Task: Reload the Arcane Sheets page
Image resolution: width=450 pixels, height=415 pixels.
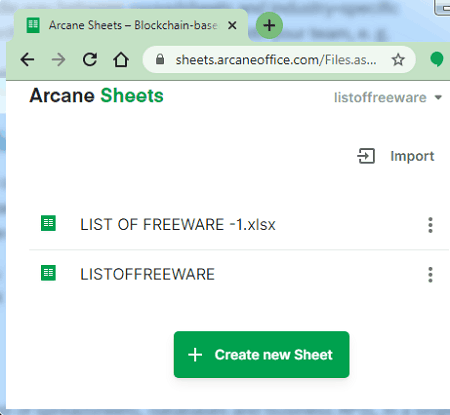Action: pyautogui.click(x=90, y=60)
